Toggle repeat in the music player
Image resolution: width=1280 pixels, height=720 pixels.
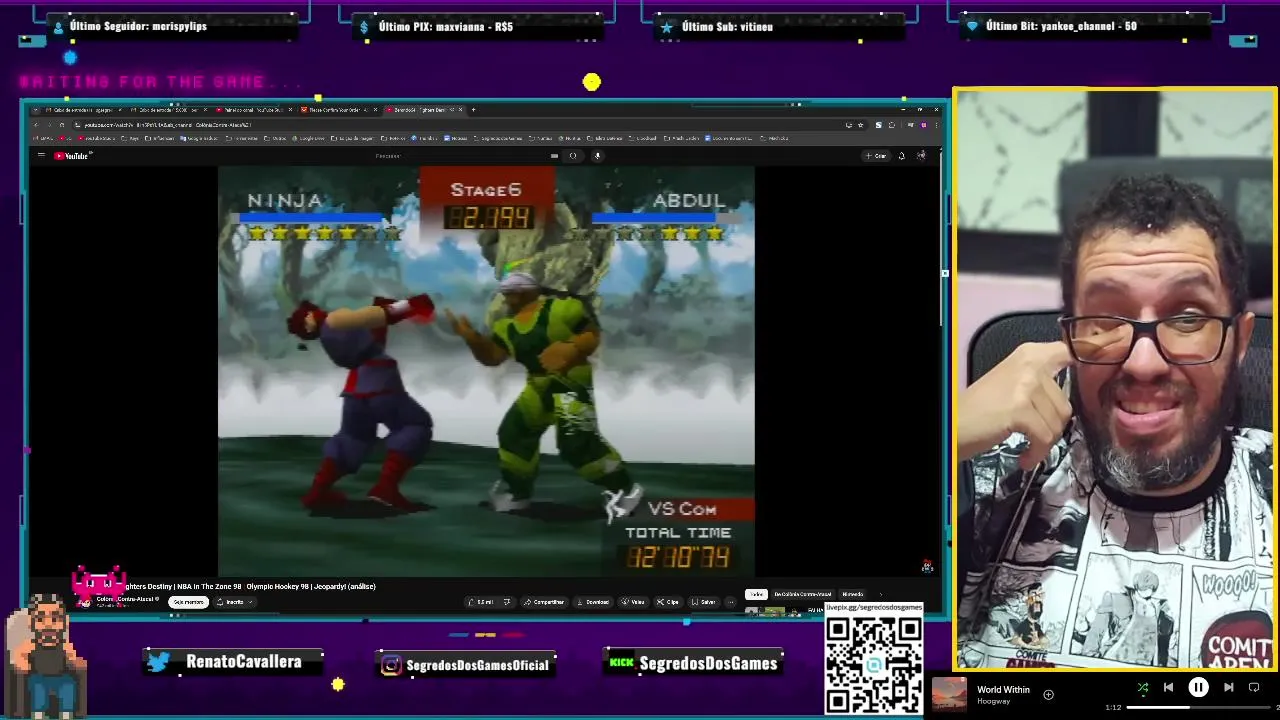[1254, 688]
